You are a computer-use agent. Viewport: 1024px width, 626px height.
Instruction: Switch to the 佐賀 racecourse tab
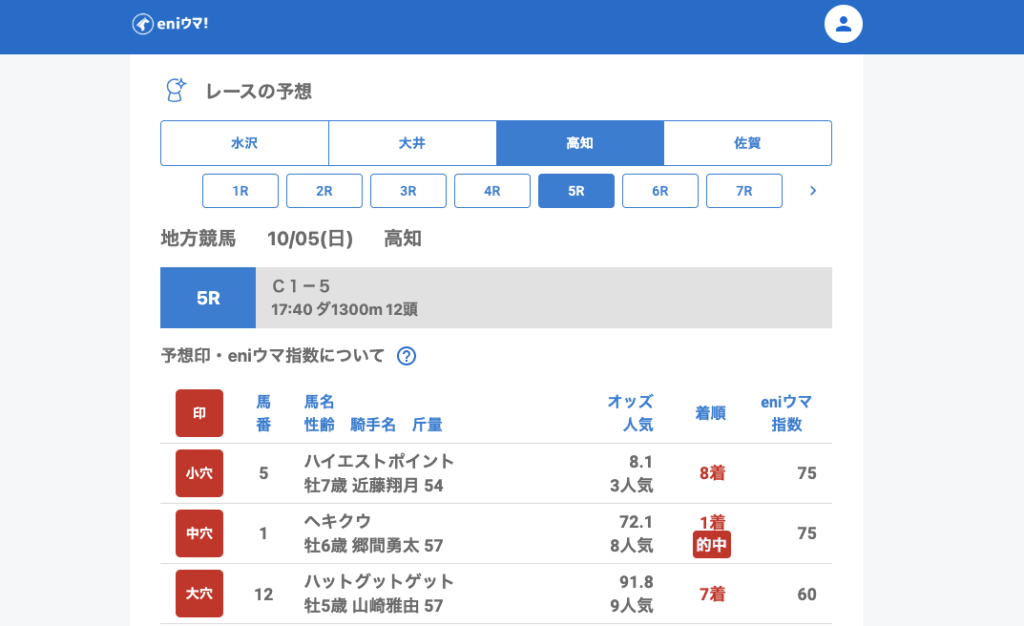coord(747,143)
